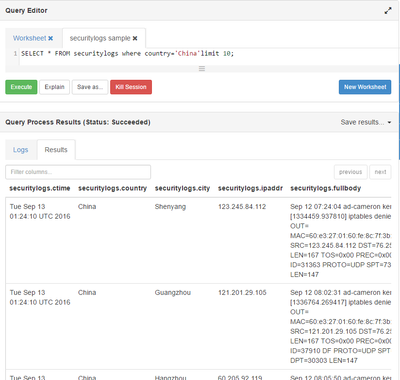Image resolution: width=400 pixels, height=380 pixels.
Task: Go to next results page
Action: pyautogui.click(x=380, y=172)
